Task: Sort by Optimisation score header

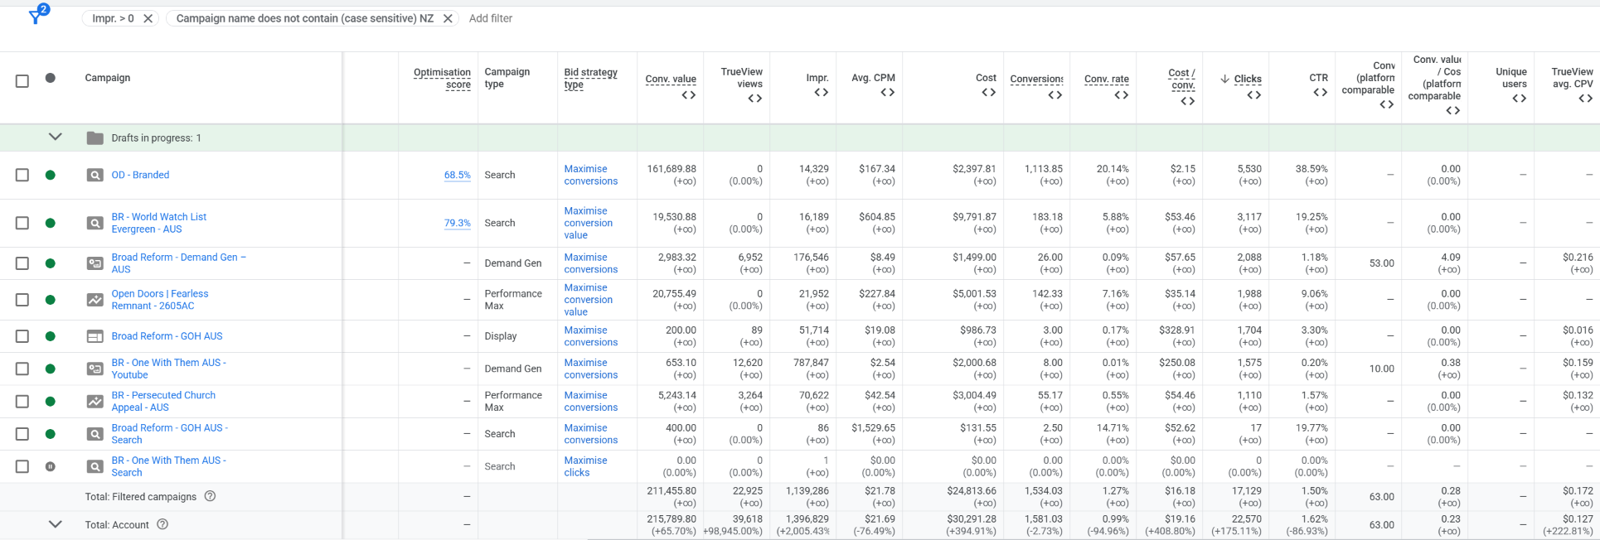Action: [442, 78]
